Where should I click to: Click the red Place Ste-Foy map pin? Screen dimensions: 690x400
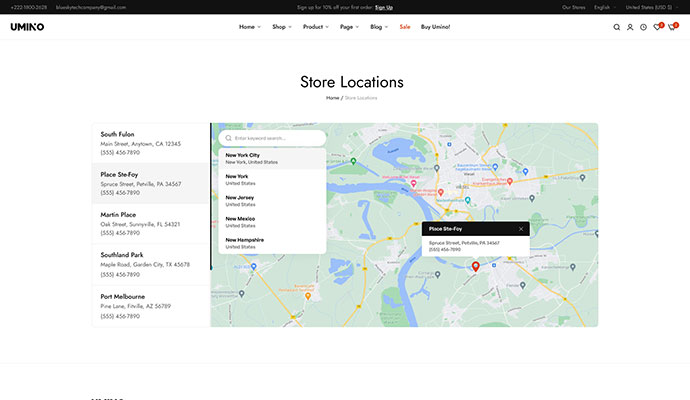(476, 266)
